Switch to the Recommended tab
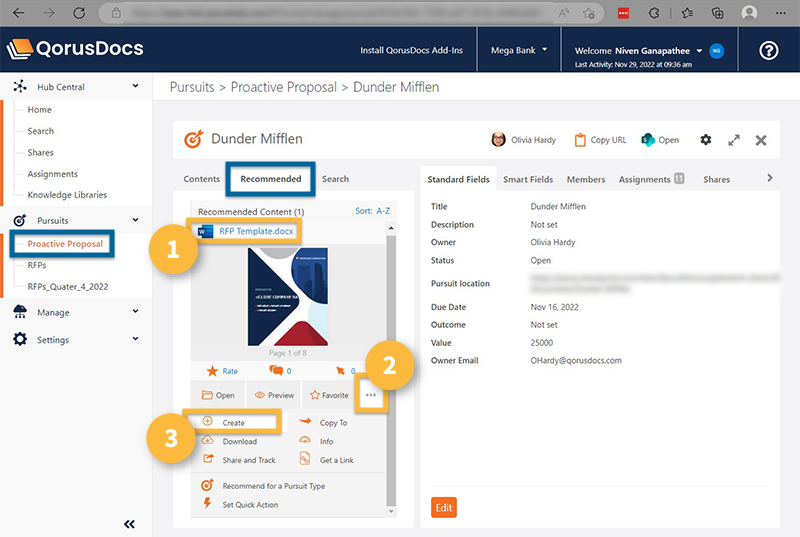This screenshot has height=537, width=800. [x=271, y=179]
